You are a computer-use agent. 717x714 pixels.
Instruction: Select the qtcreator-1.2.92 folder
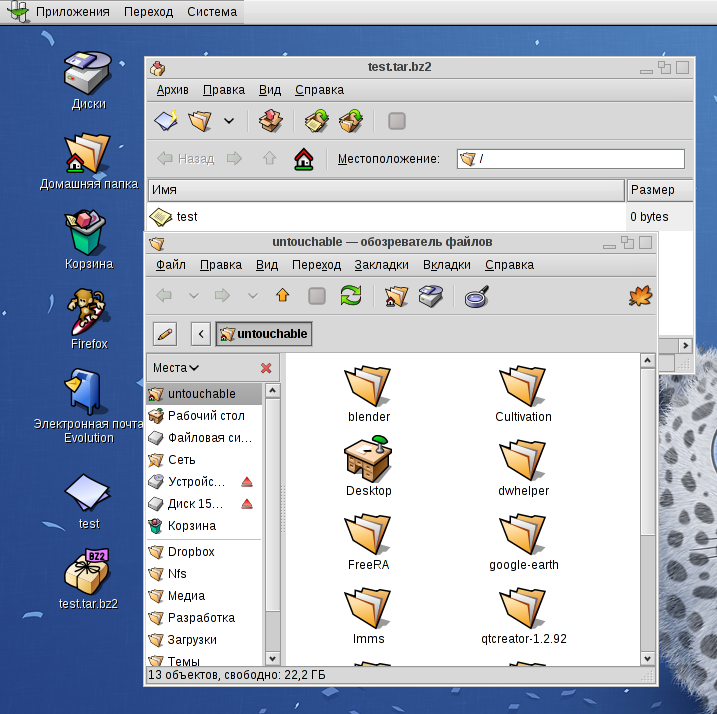523,616
